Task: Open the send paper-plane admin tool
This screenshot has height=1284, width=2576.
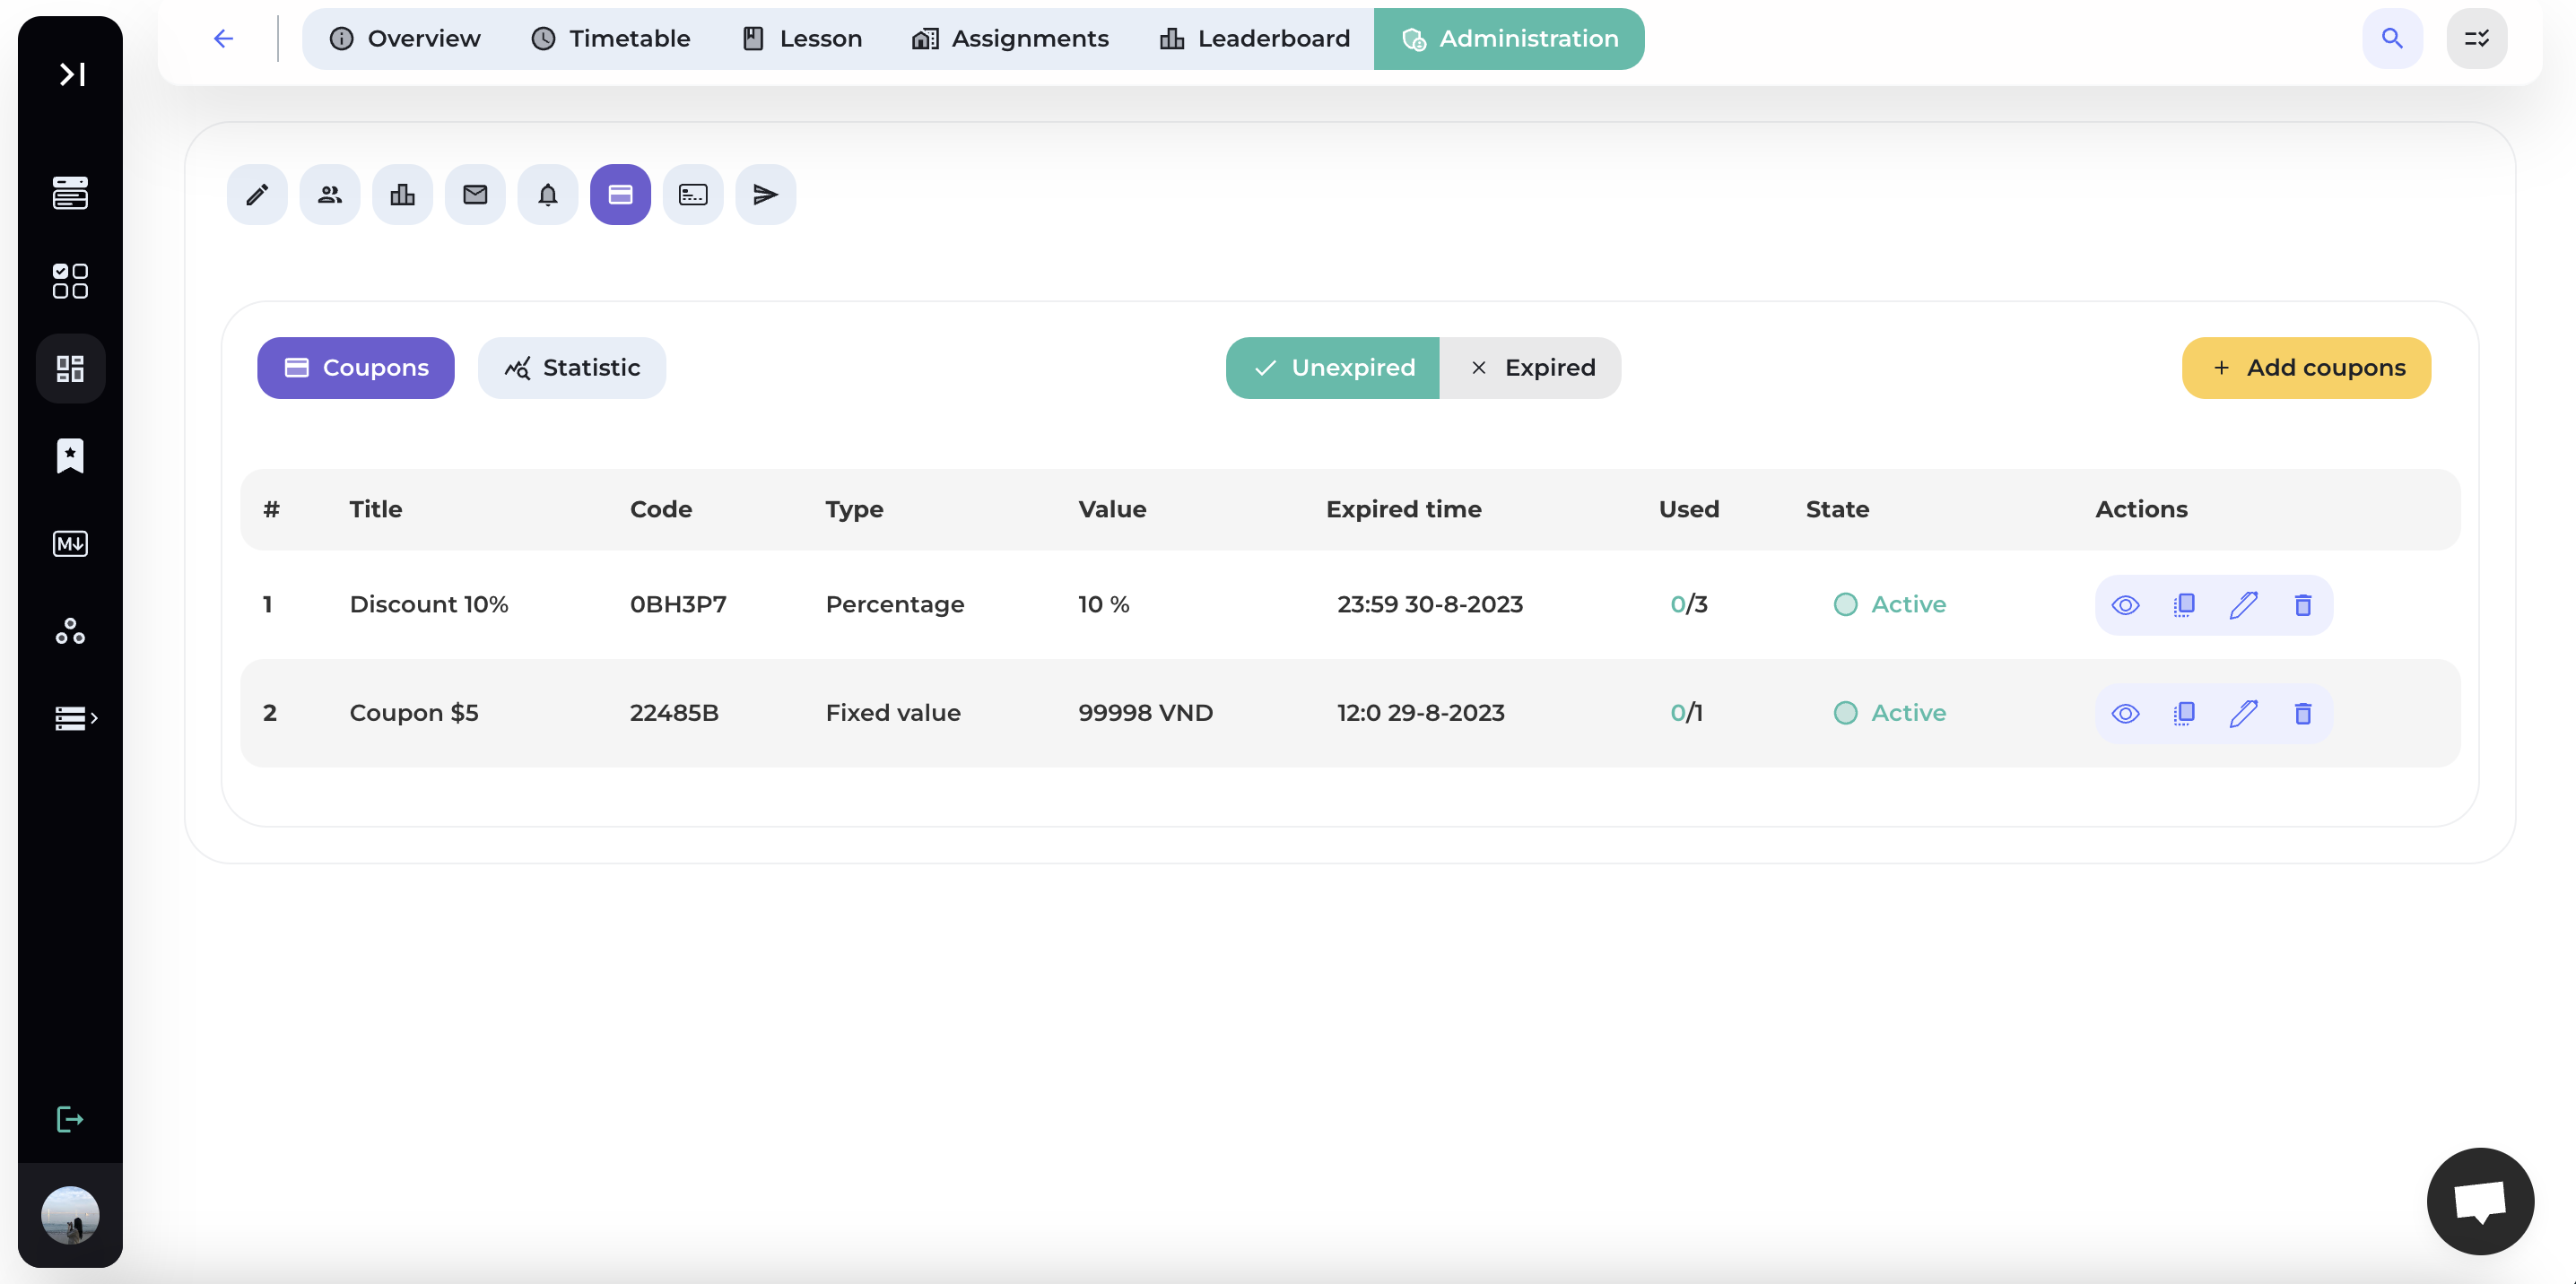Action: tap(766, 195)
